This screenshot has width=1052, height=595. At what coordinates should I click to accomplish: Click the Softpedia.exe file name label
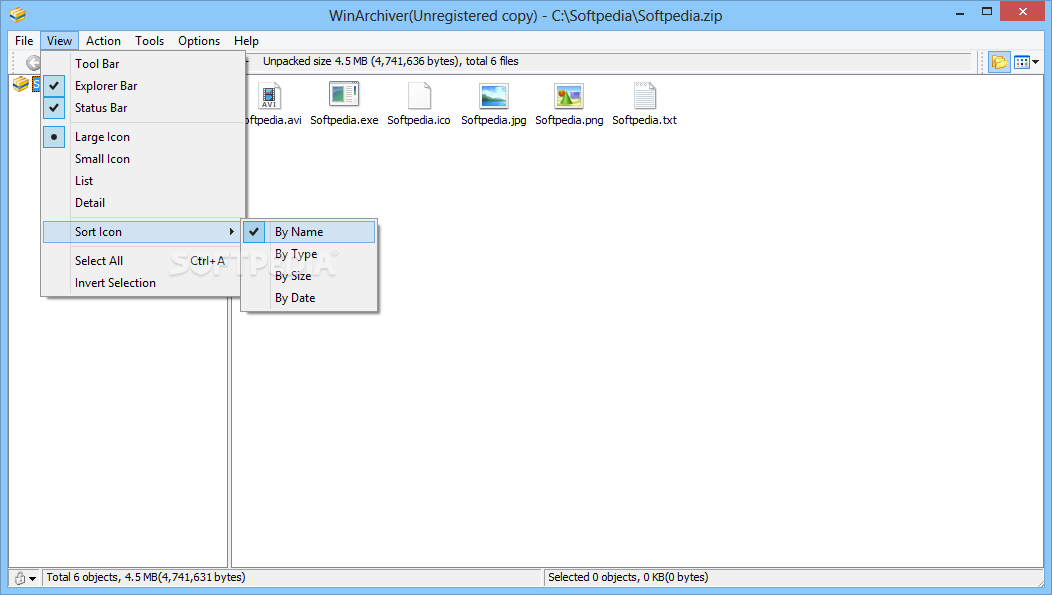pos(344,120)
